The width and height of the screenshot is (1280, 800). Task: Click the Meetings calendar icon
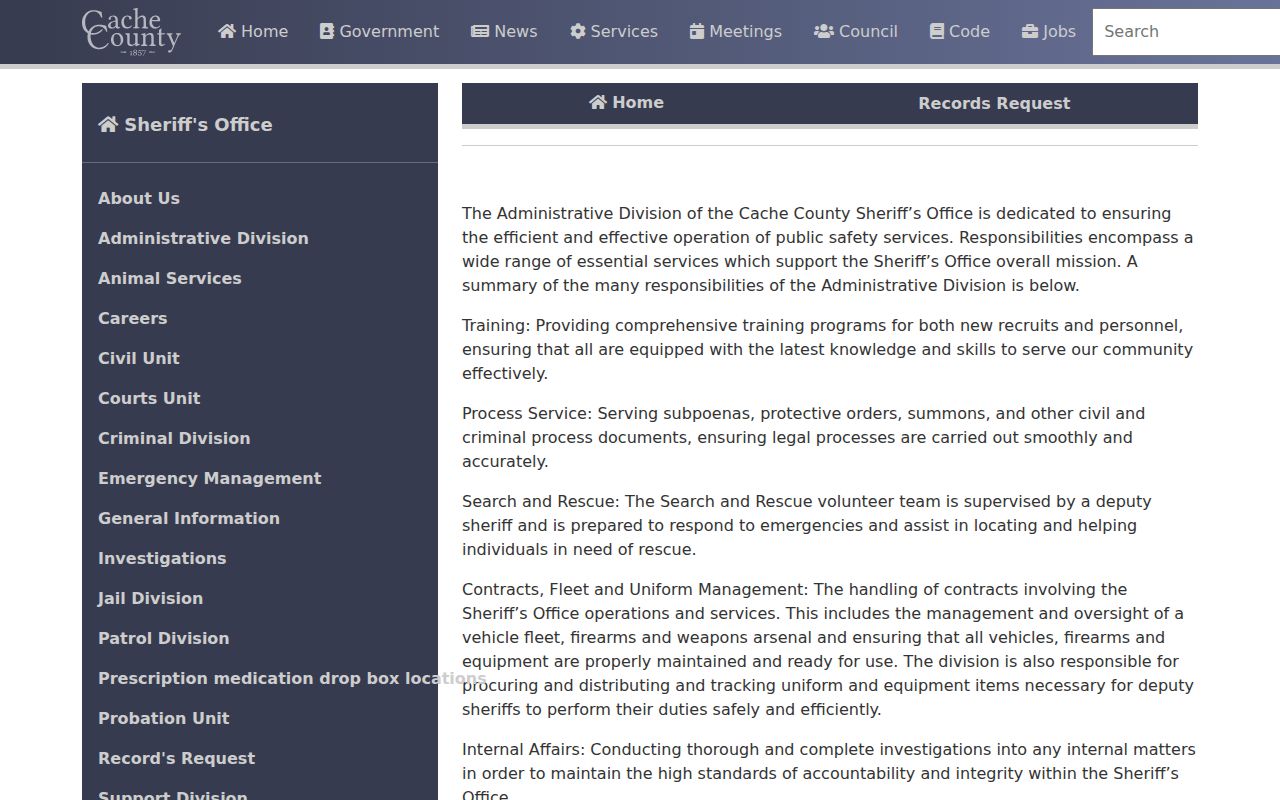[x=697, y=31]
